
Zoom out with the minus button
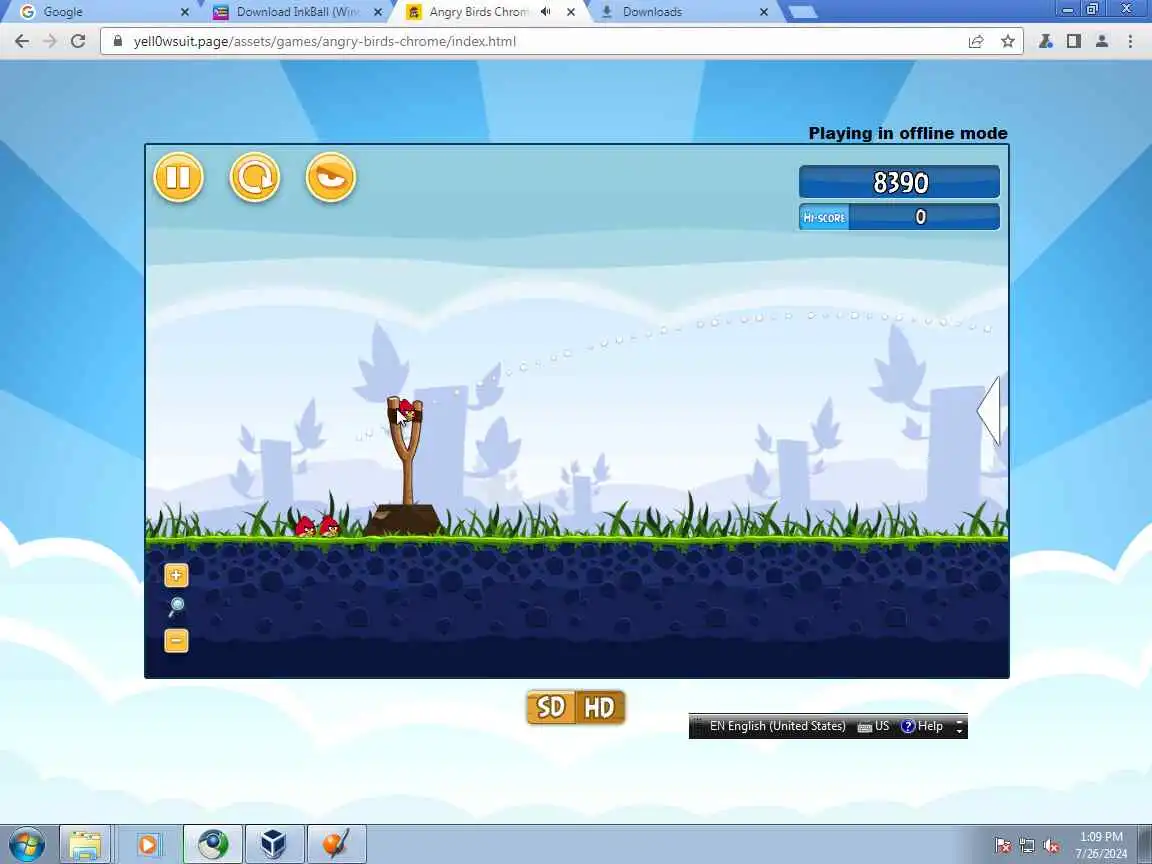176,641
